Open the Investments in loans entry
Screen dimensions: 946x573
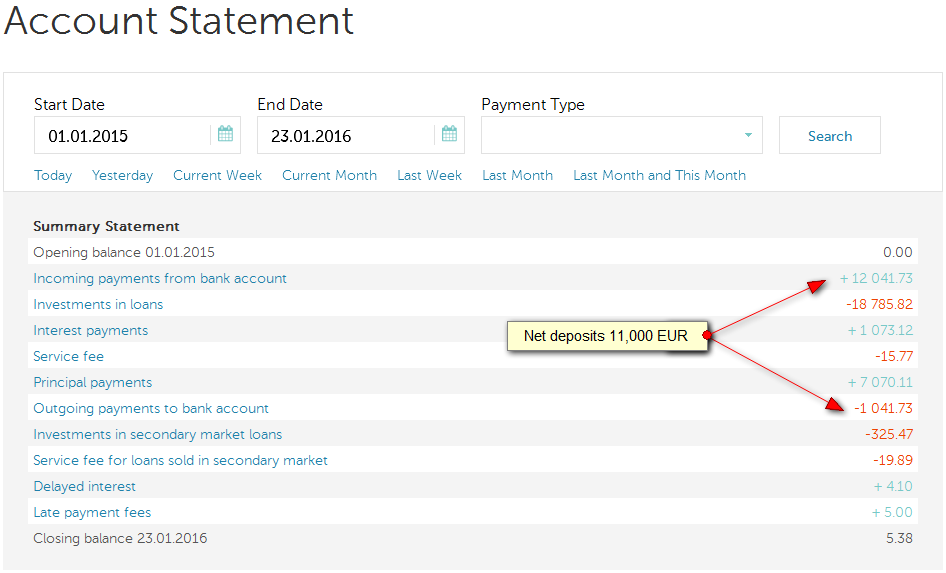coord(98,305)
